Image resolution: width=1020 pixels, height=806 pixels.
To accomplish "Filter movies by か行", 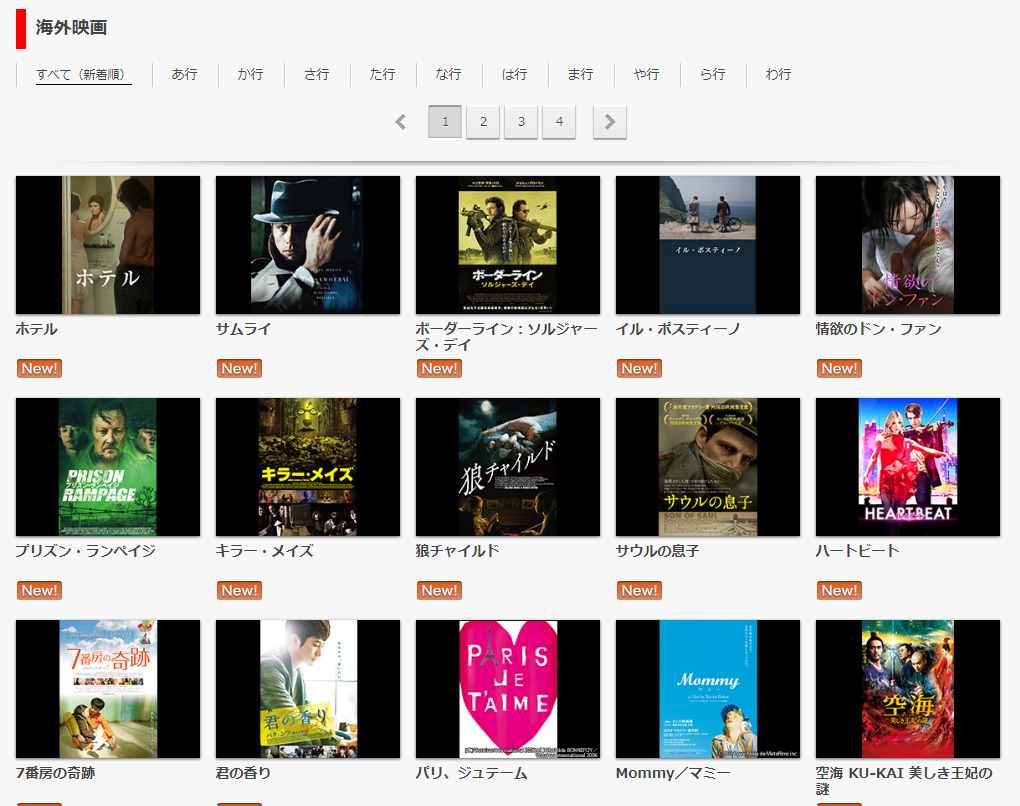I will (250, 74).
